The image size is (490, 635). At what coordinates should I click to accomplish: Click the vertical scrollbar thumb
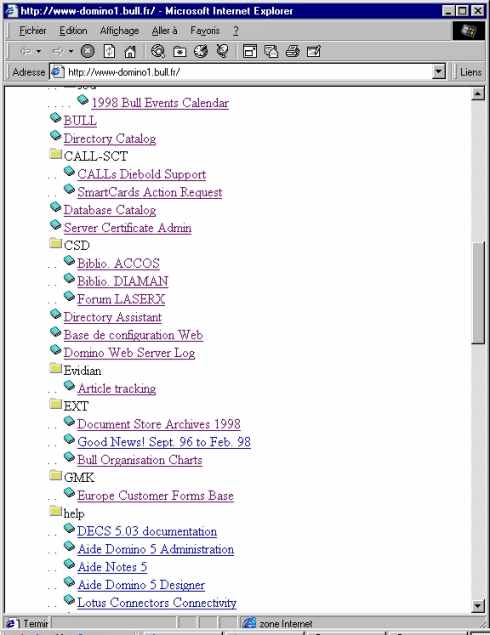tap(478, 292)
